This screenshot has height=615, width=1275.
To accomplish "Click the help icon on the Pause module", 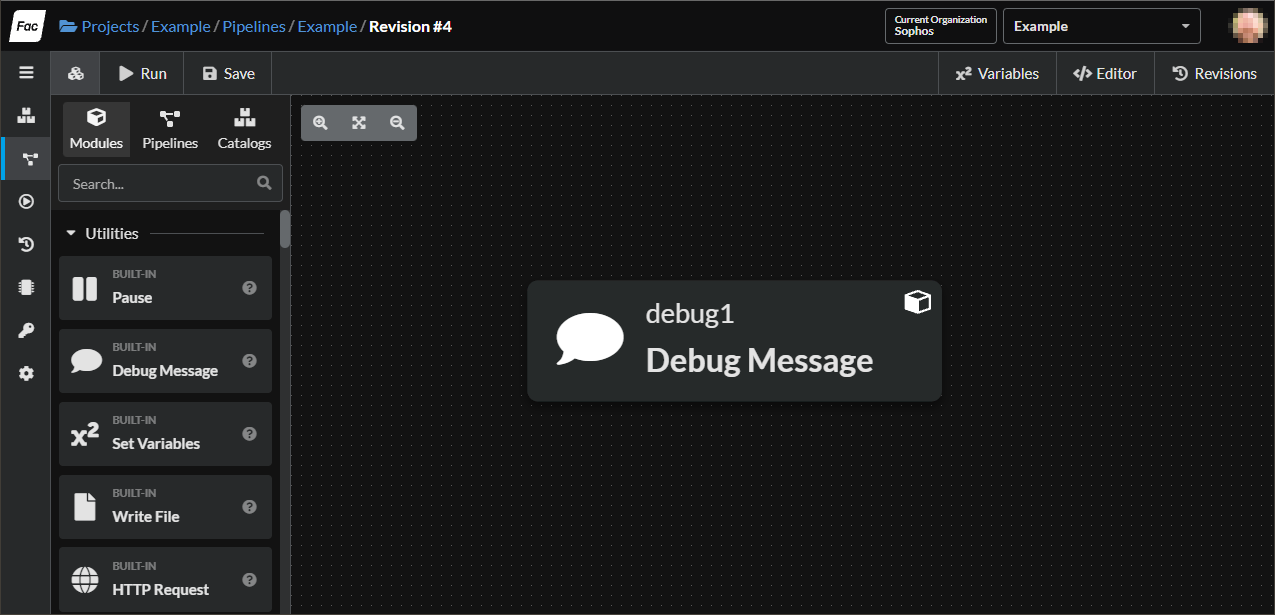I will [250, 288].
